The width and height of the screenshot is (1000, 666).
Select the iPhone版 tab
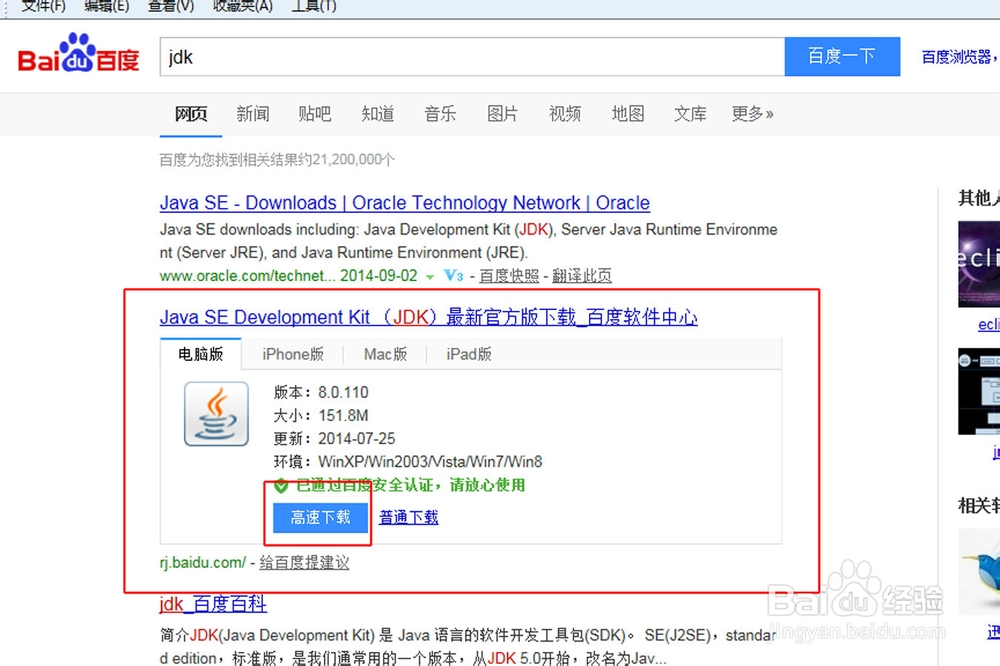pos(293,354)
